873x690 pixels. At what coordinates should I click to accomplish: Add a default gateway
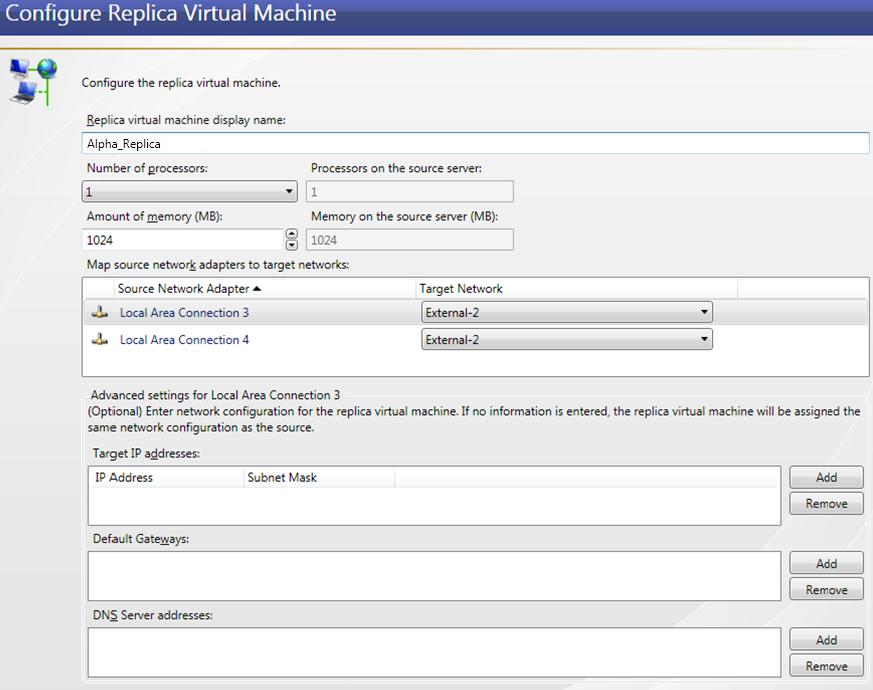pyautogui.click(x=826, y=563)
